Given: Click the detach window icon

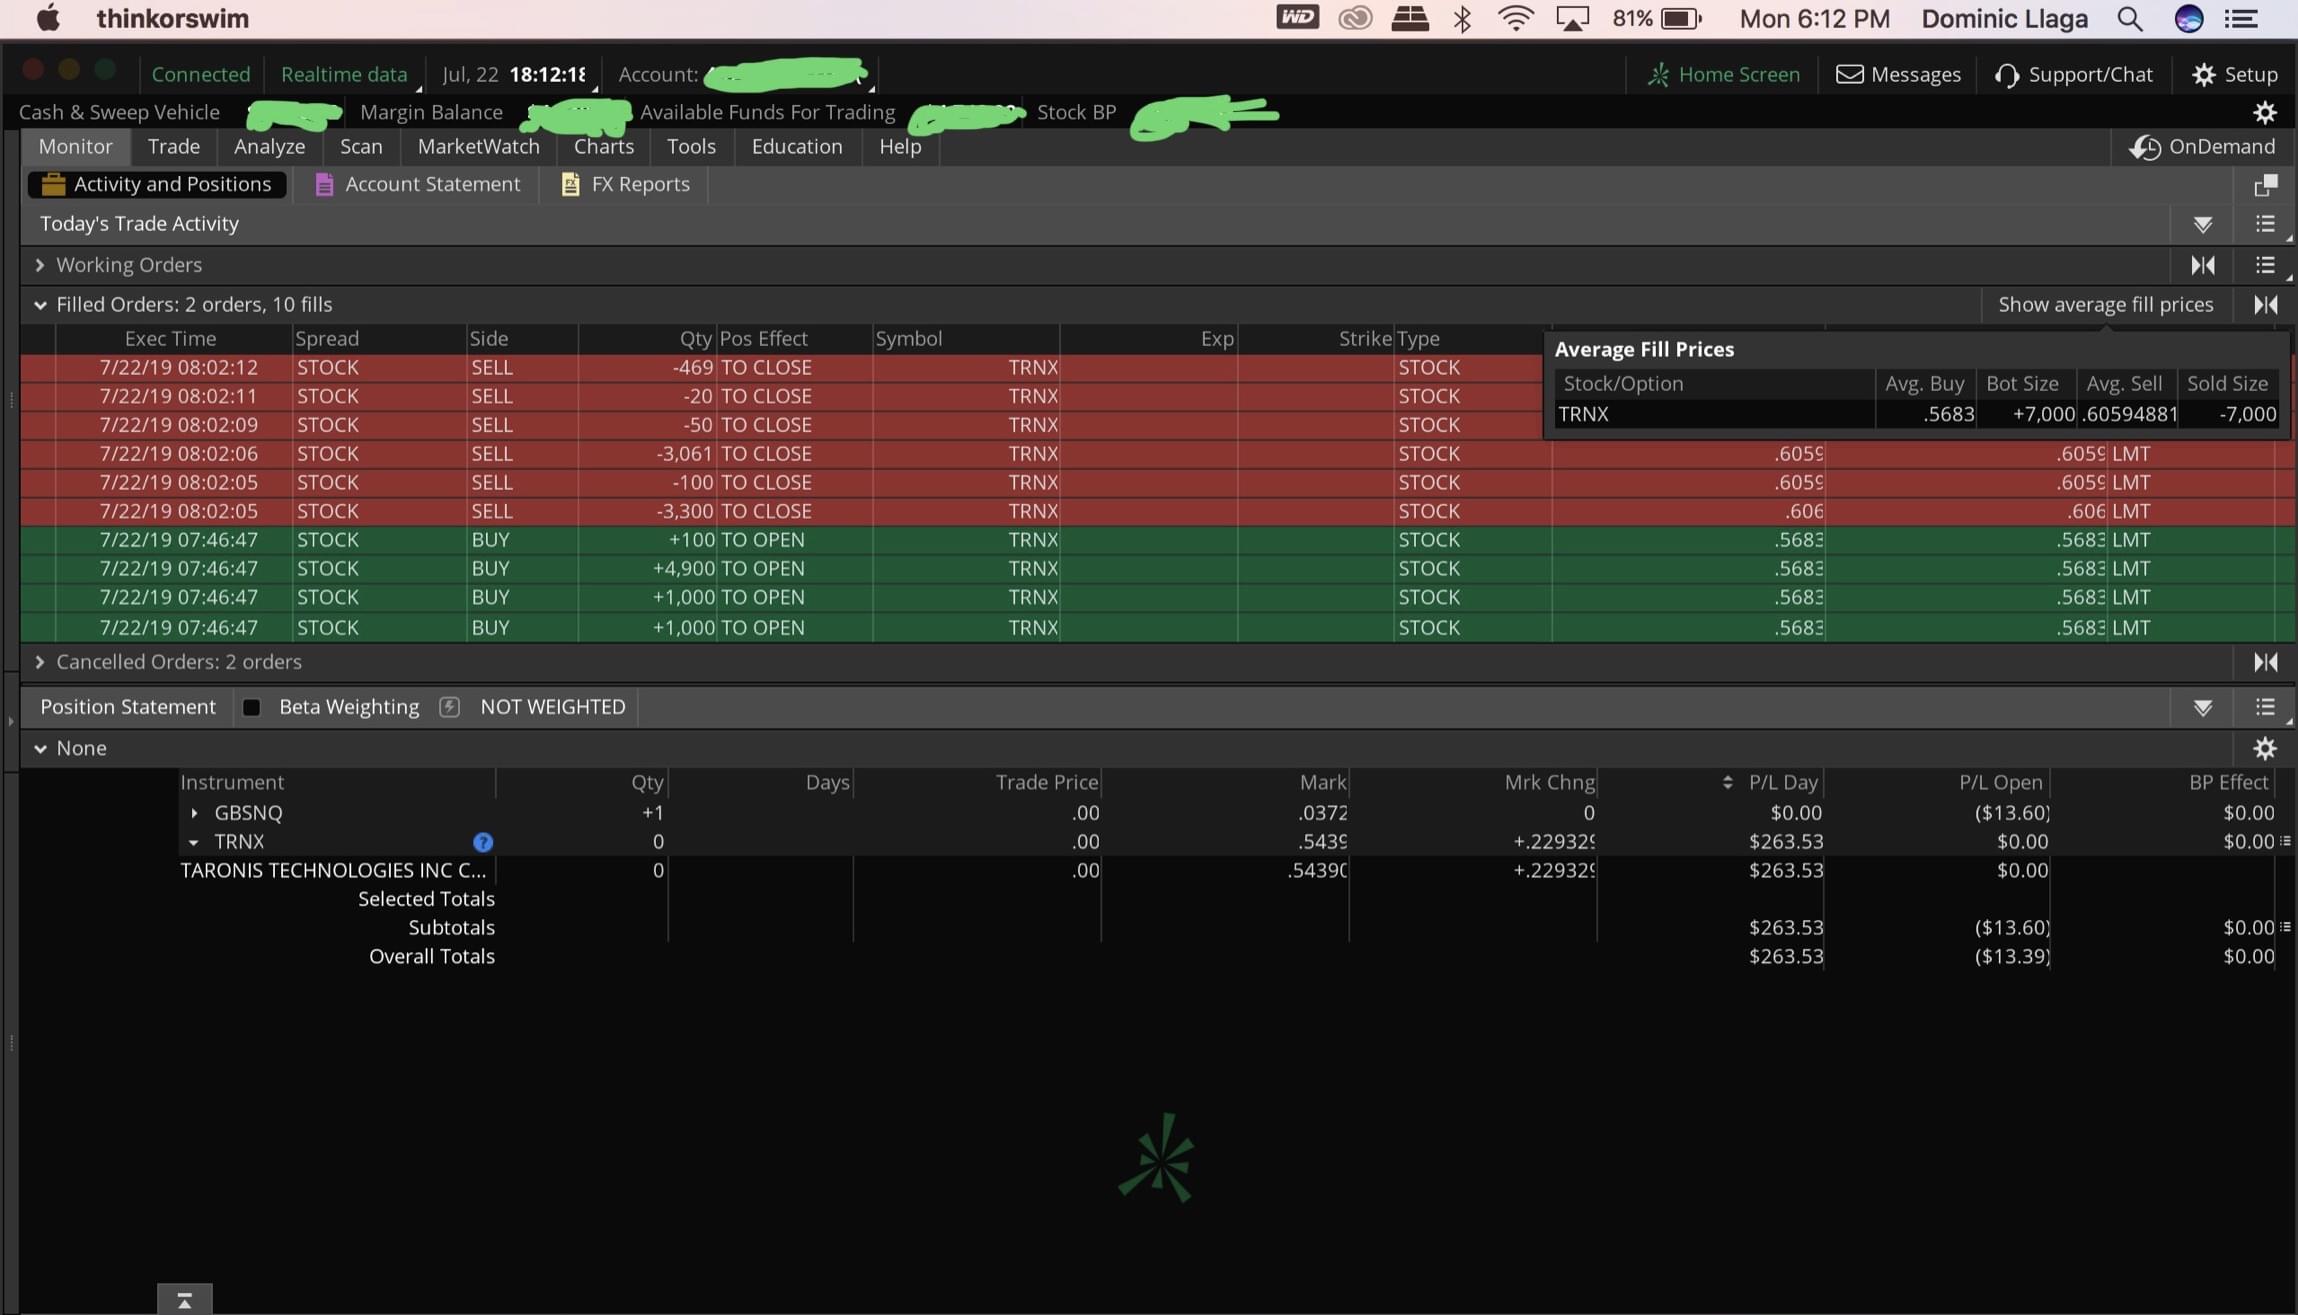Looking at the screenshot, I should coord(2265,185).
